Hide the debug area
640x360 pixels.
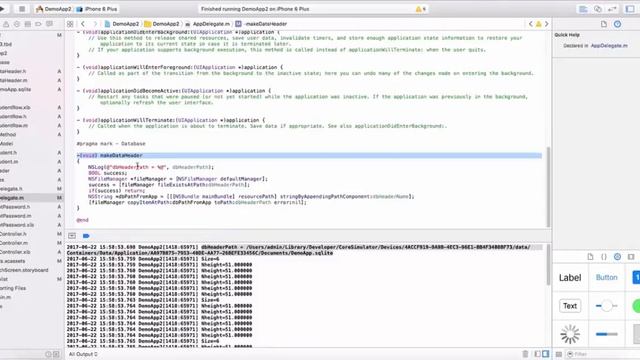(x=72, y=236)
